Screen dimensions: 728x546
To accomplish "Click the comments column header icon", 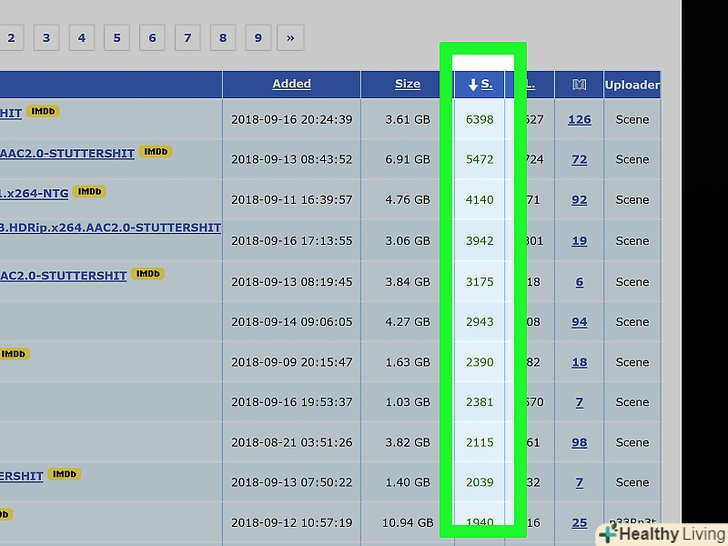I will coord(579,84).
